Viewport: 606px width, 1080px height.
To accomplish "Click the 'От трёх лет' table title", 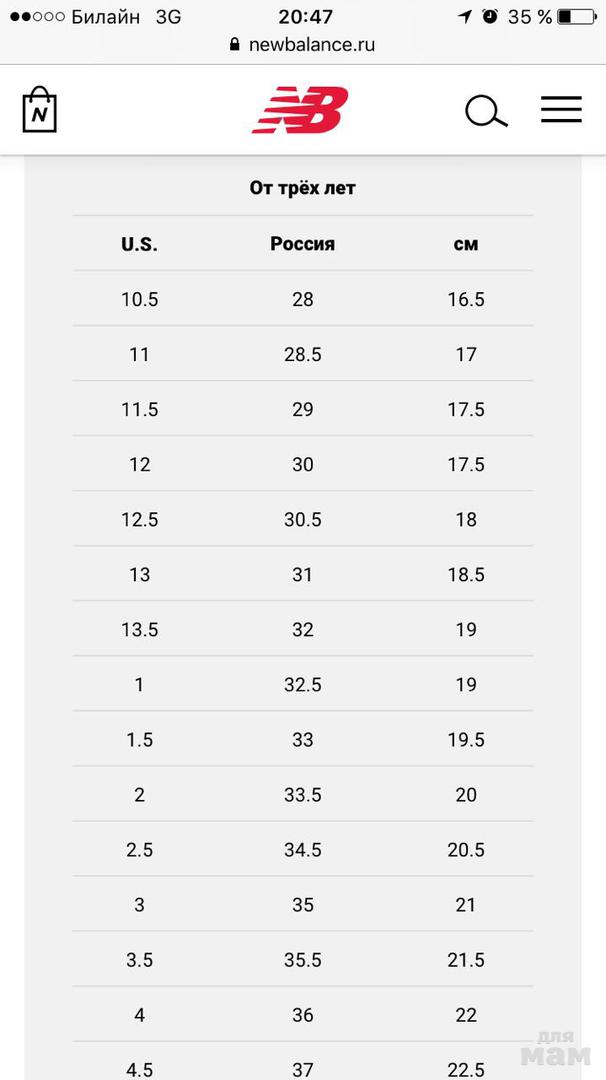I will [x=302, y=188].
